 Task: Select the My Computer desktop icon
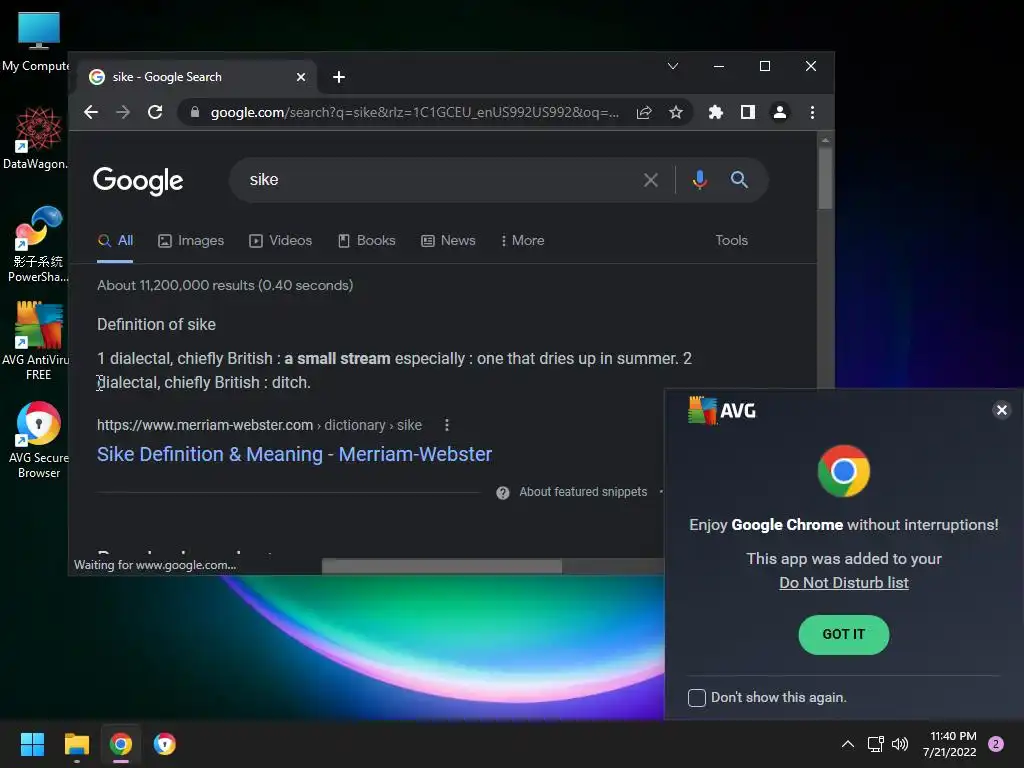click(x=38, y=42)
